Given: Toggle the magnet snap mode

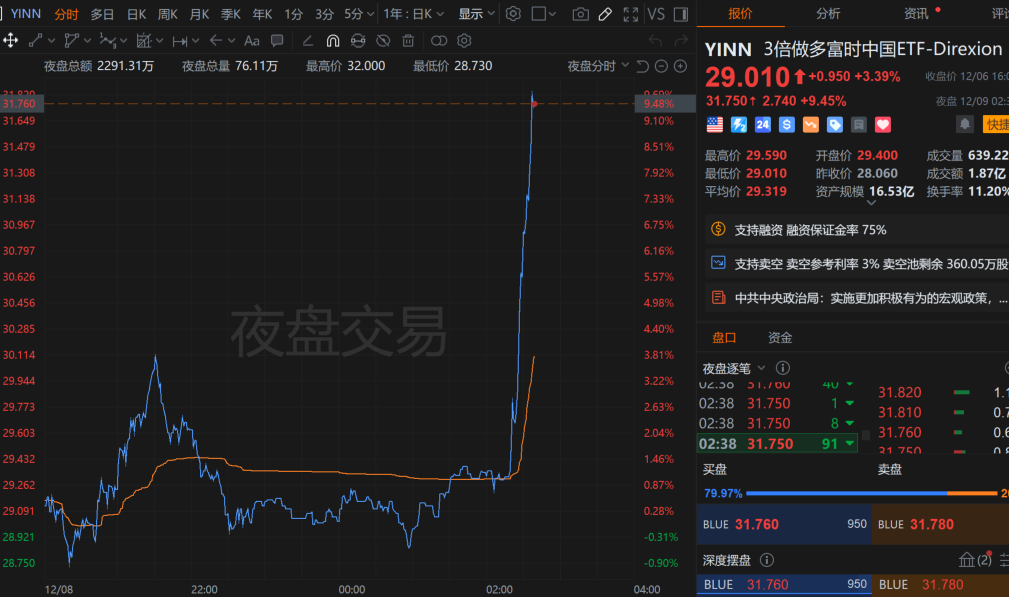Looking at the screenshot, I should [333, 41].
